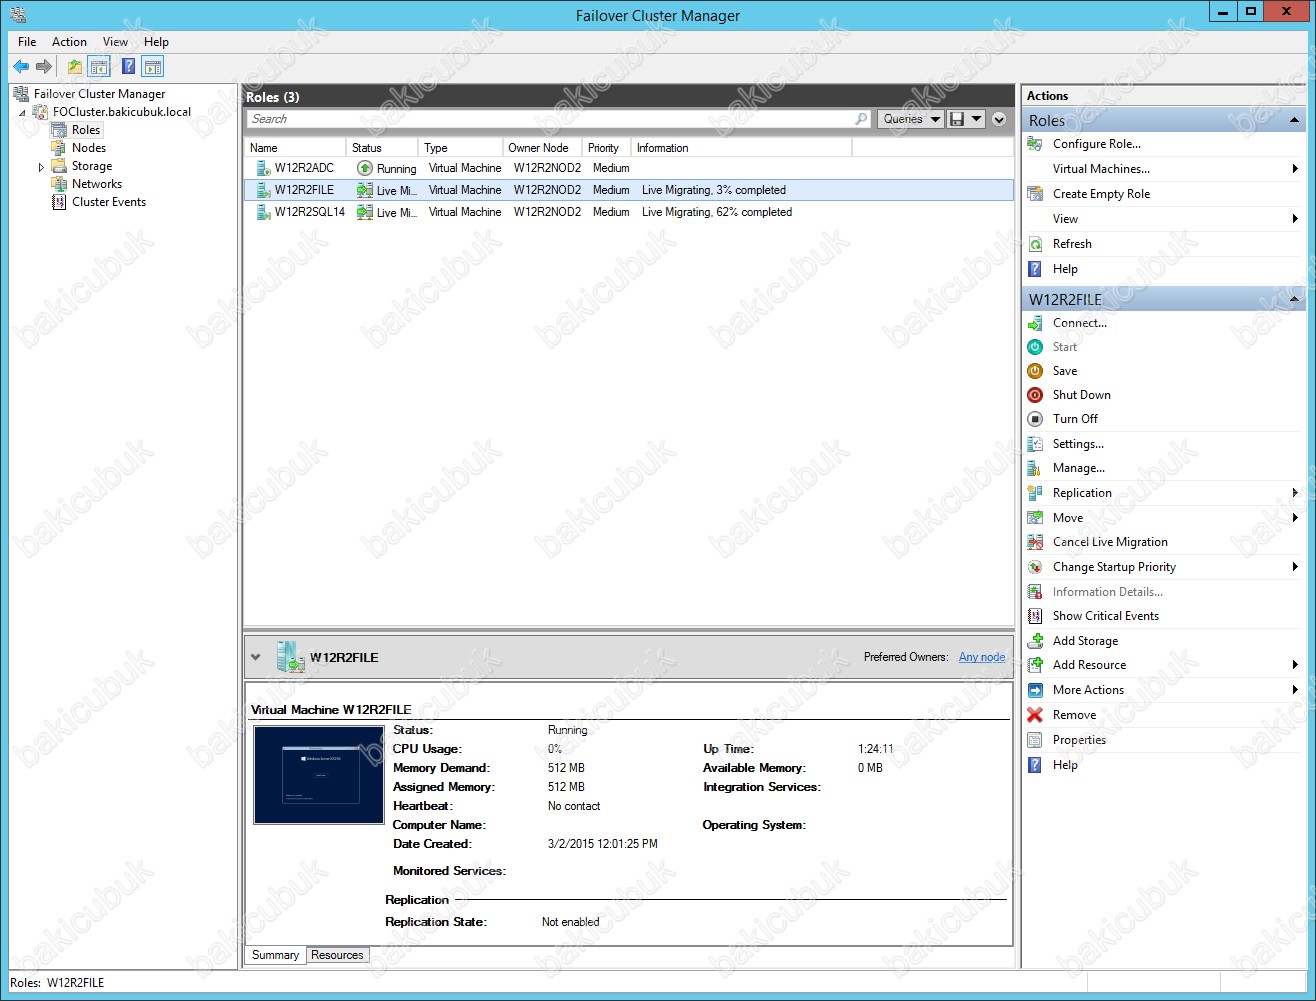The width and height of the screenshot is (1316, 1001).
Task: Collapse the W12R2FILE details pane chevron
Action: point(256,657)
